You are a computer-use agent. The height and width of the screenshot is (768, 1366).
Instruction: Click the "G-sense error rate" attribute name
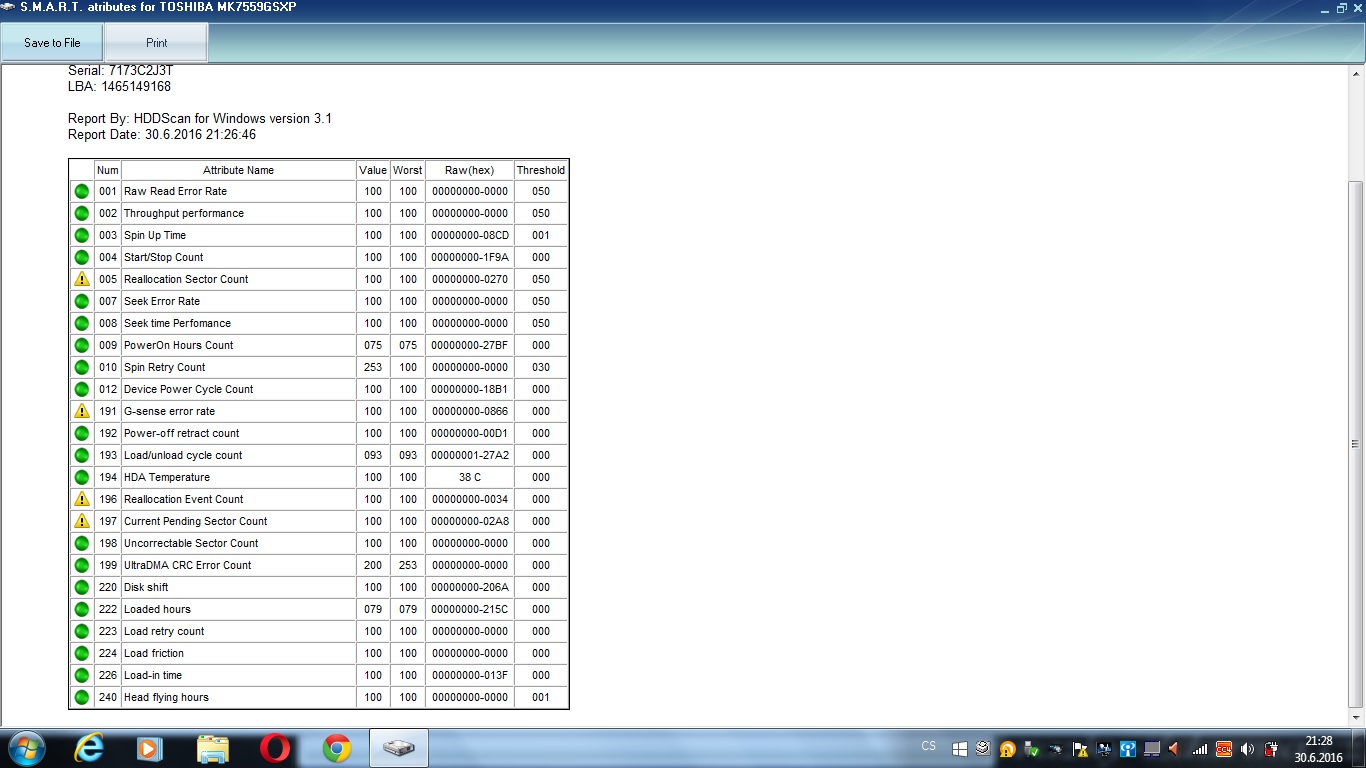[169, 411]
